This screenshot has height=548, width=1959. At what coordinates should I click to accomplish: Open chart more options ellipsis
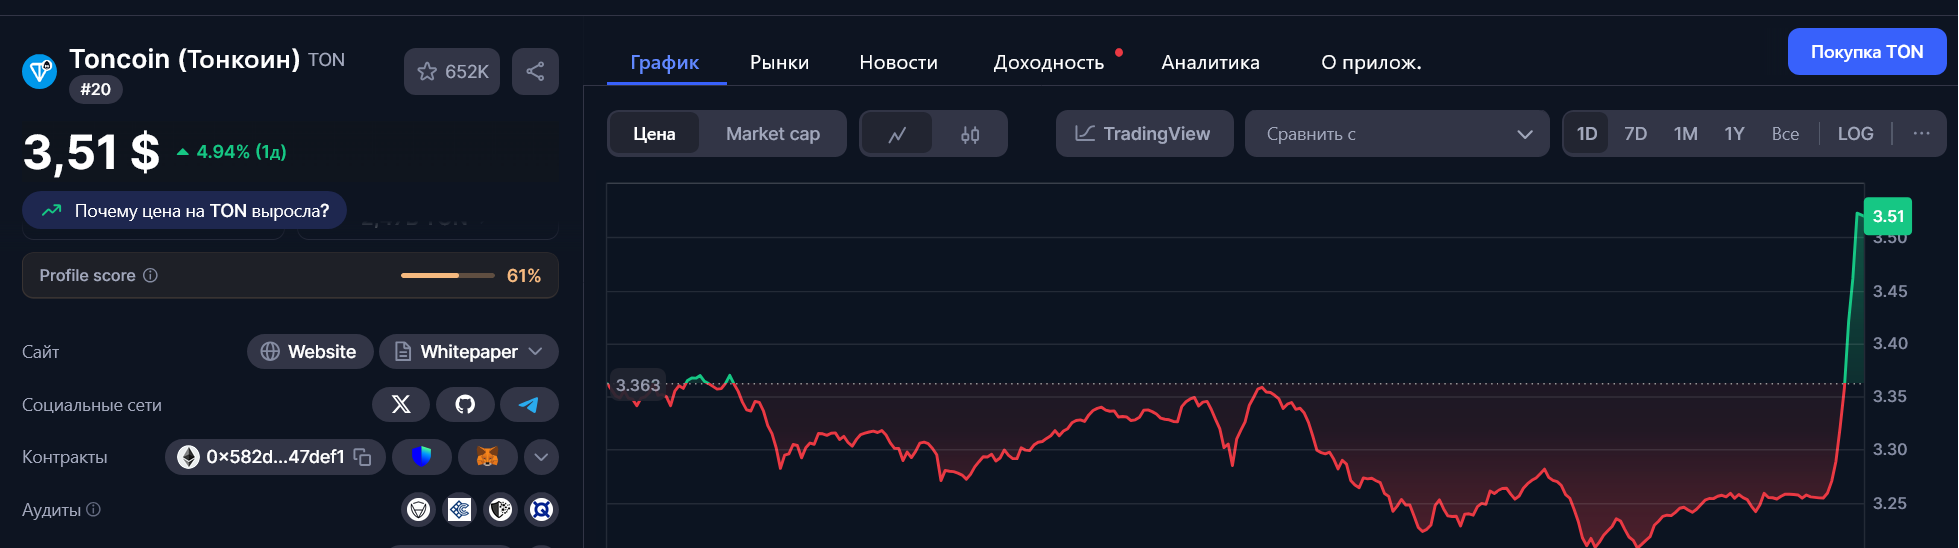pos(1921,134)
